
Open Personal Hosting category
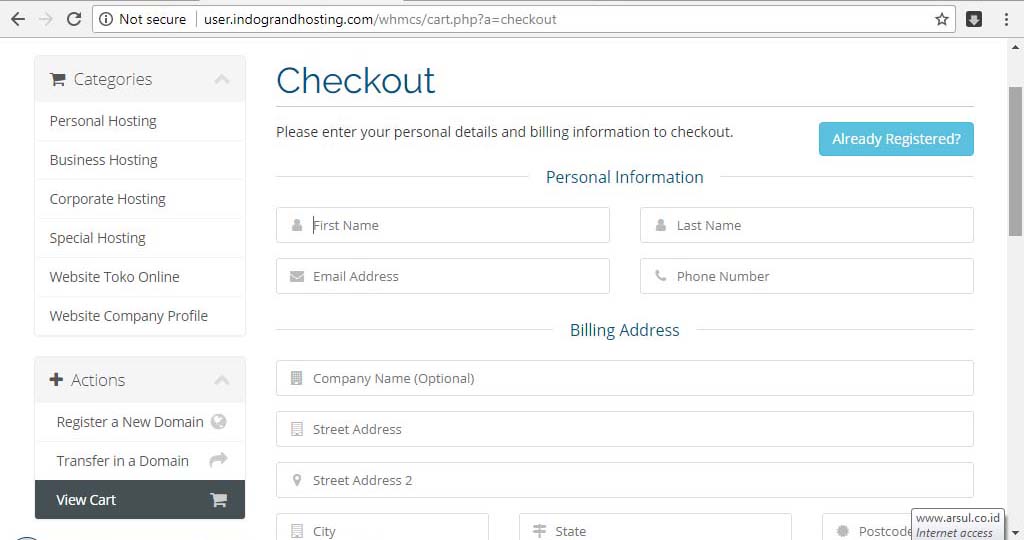(x=103, y=121)
